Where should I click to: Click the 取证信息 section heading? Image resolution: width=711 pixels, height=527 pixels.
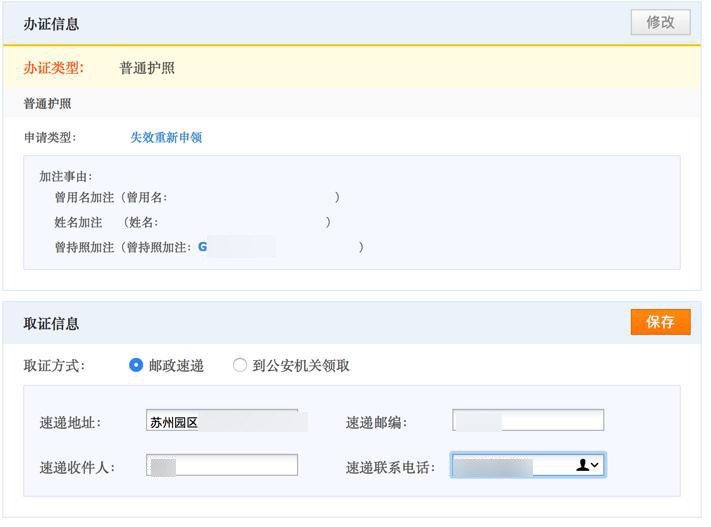pyautogui.click(x=51, y=324)
